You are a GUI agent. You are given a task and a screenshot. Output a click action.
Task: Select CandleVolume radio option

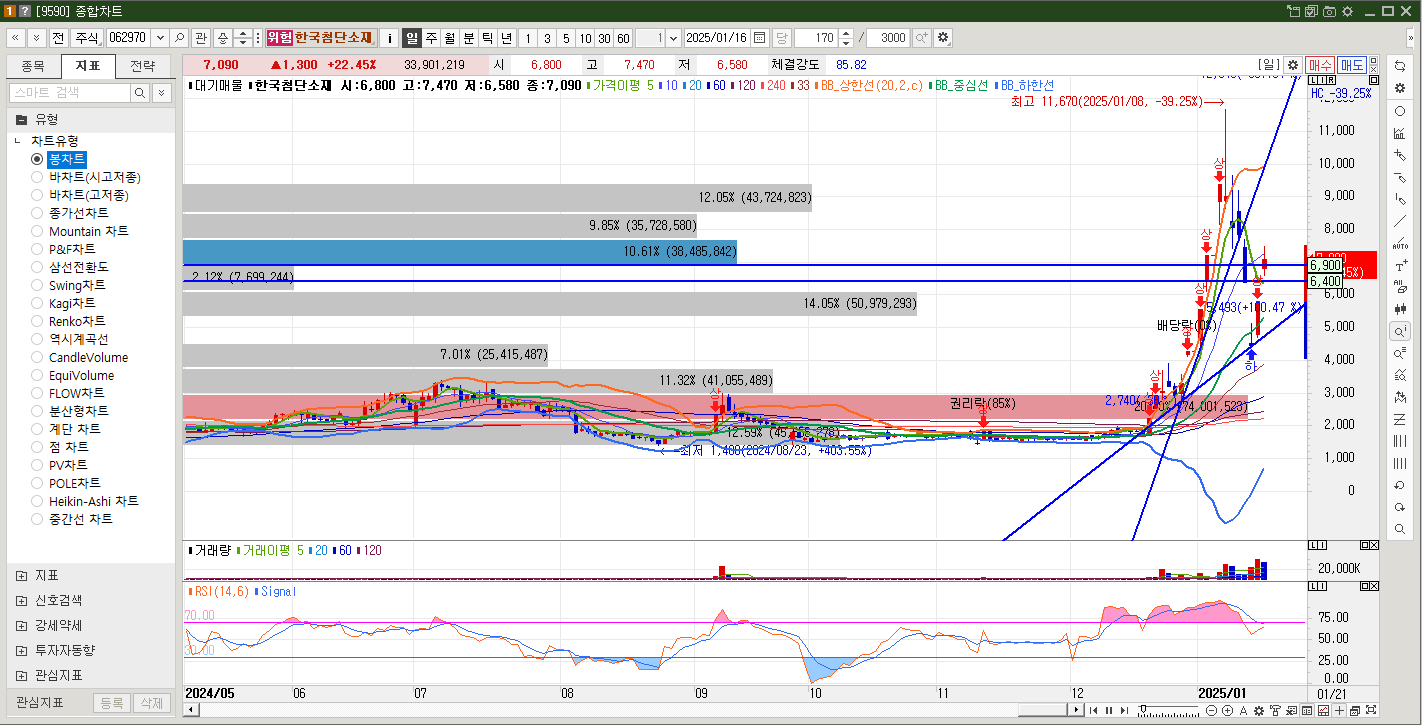[x=37, y=357]
